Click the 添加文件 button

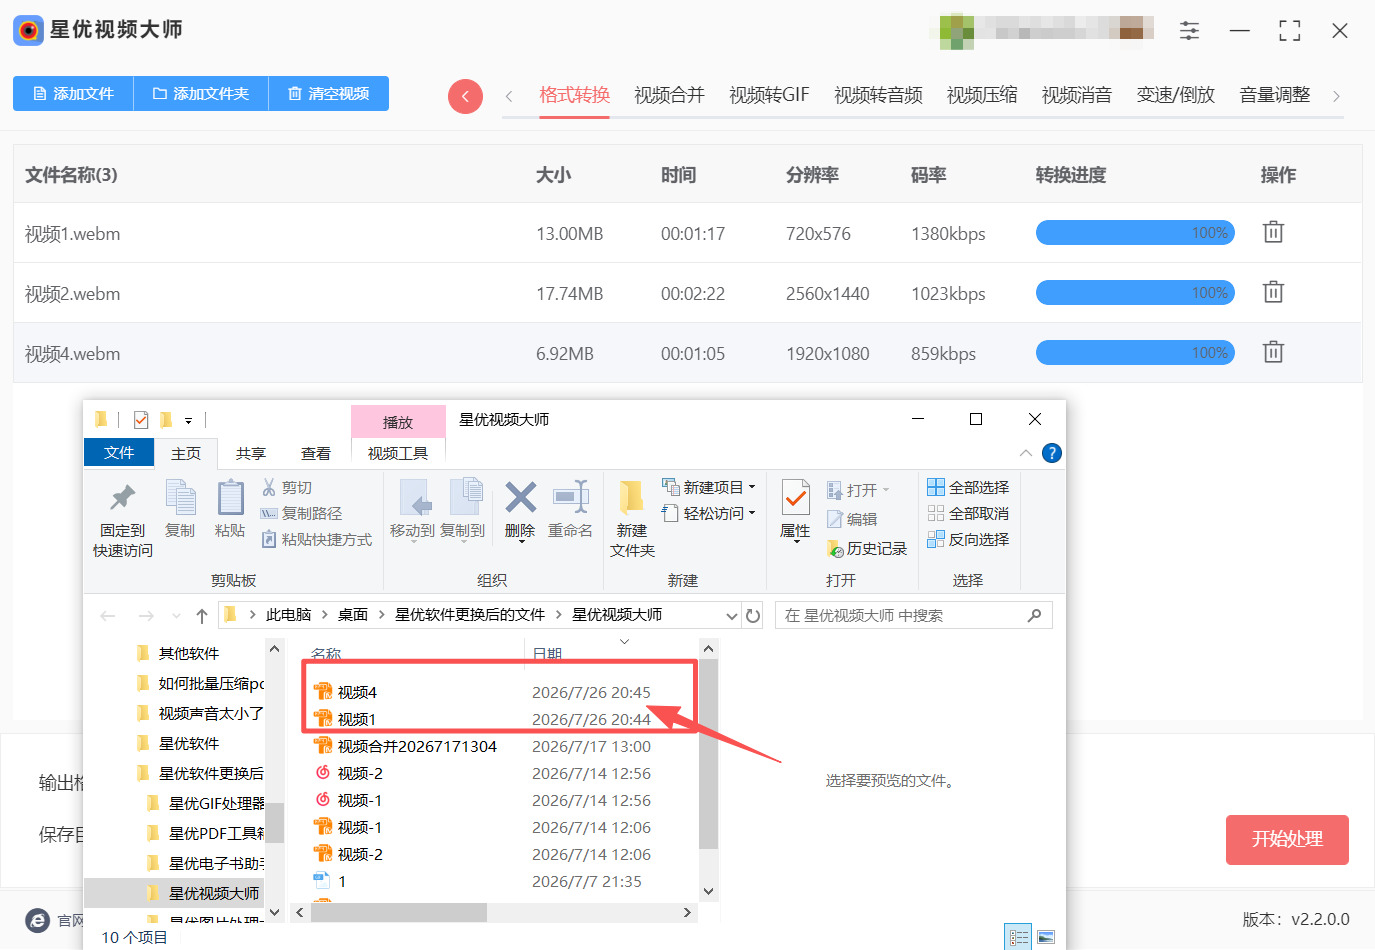(x=73, y=93)
